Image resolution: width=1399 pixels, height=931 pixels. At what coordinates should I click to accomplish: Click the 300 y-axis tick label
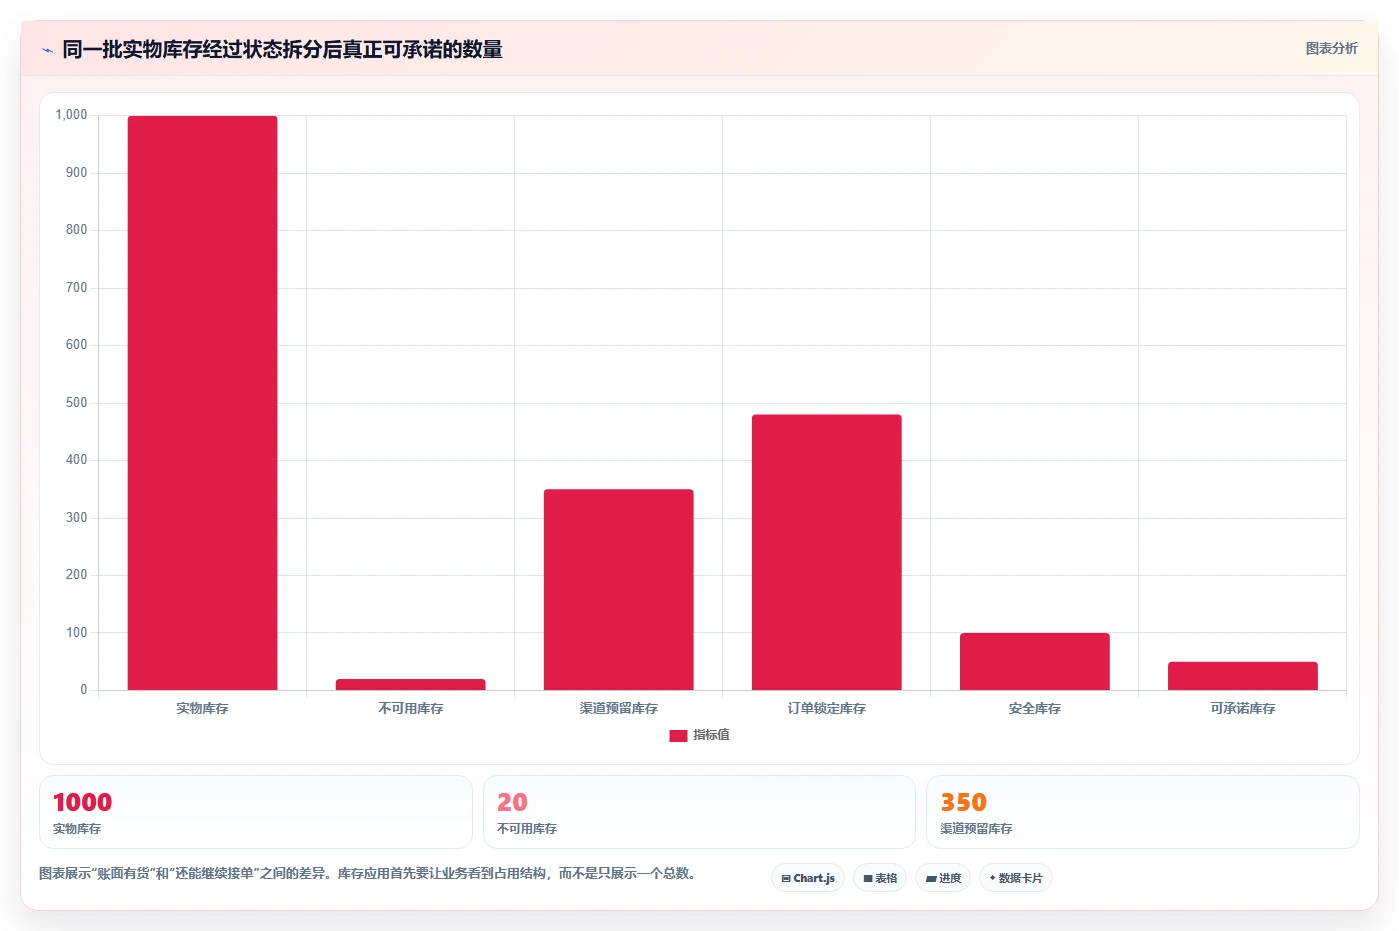point(76,518)
